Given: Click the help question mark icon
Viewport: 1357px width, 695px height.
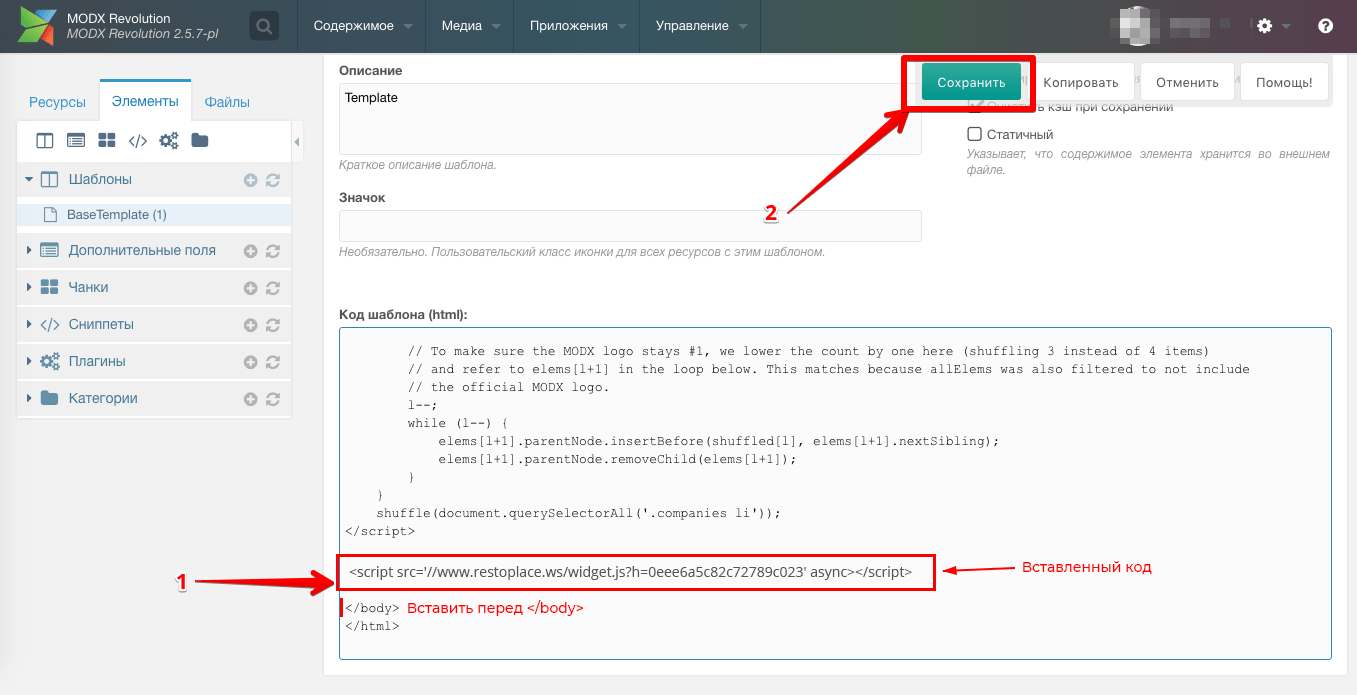Looking at the screenshot, I should coord(1325,26).
